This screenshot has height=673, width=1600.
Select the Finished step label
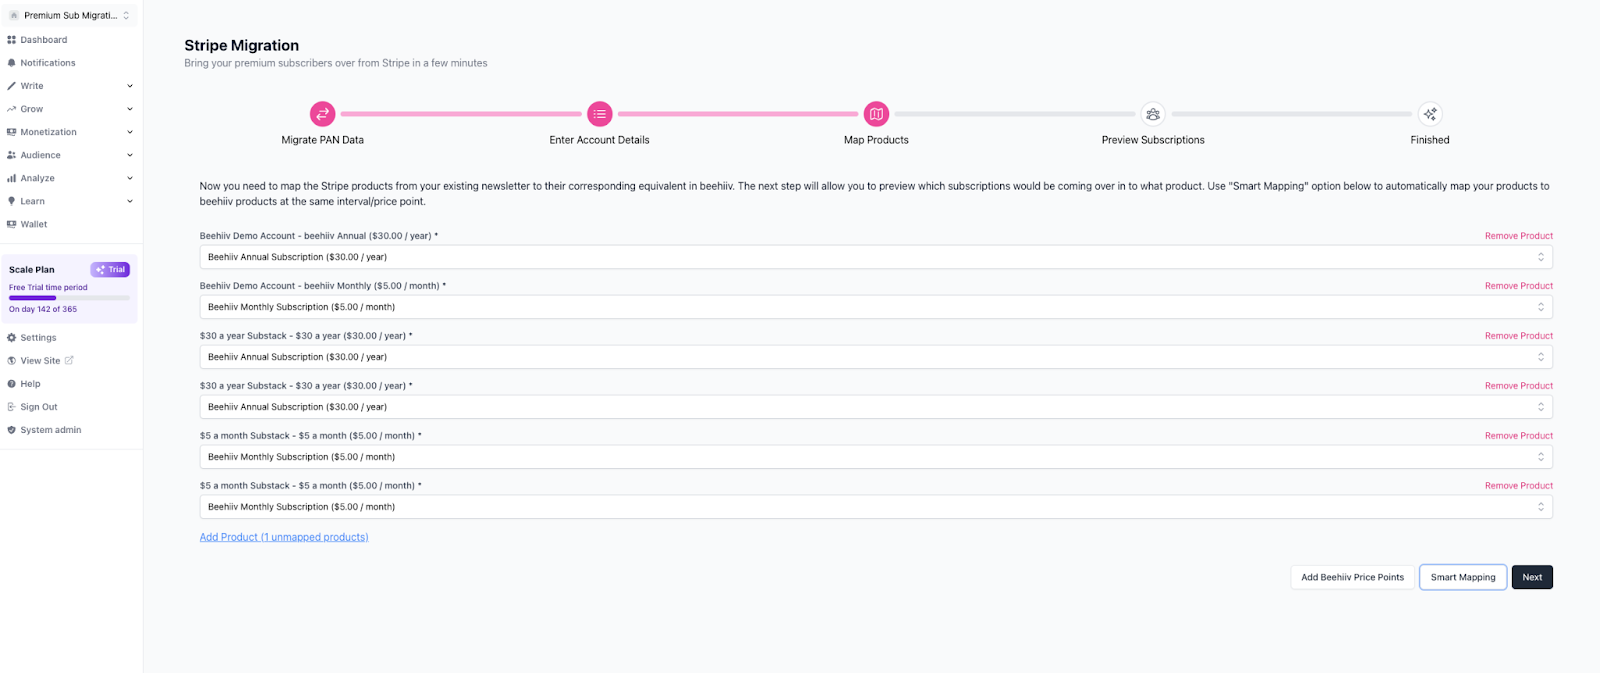[x=1430, y=140]
